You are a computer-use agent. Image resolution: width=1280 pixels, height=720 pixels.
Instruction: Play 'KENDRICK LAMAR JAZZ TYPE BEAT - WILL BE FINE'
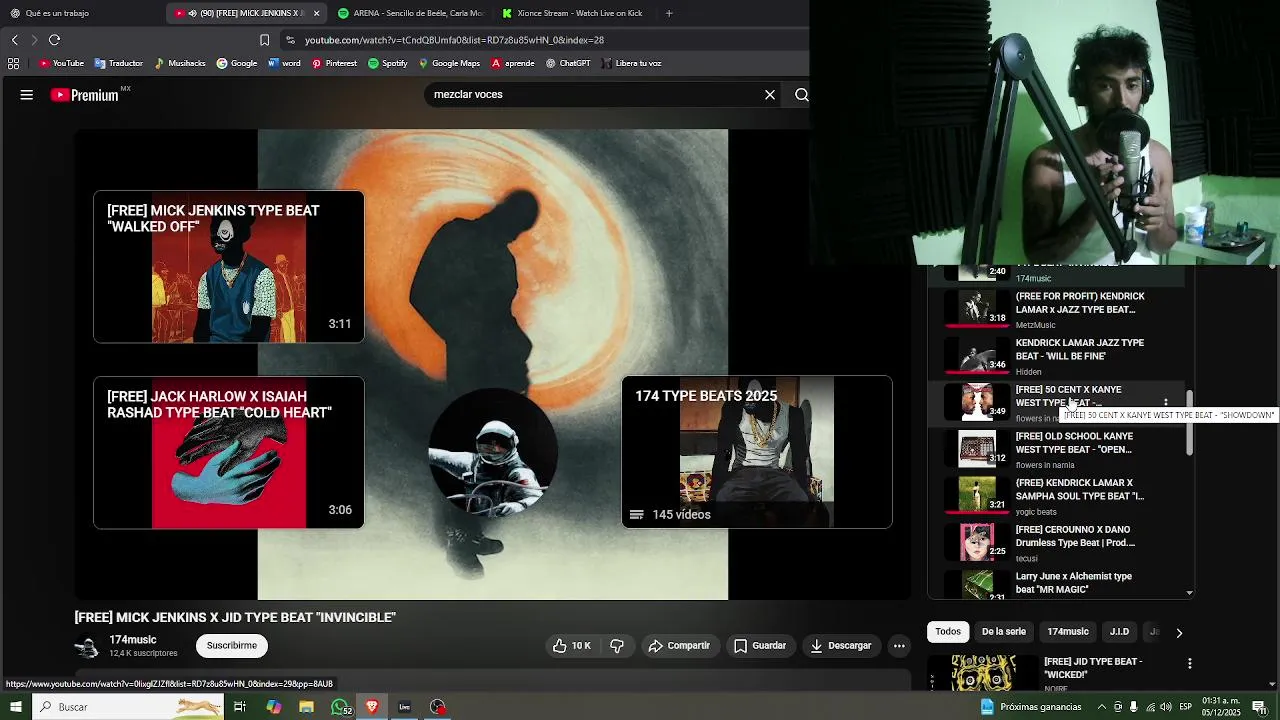[x=1056, y=356]
